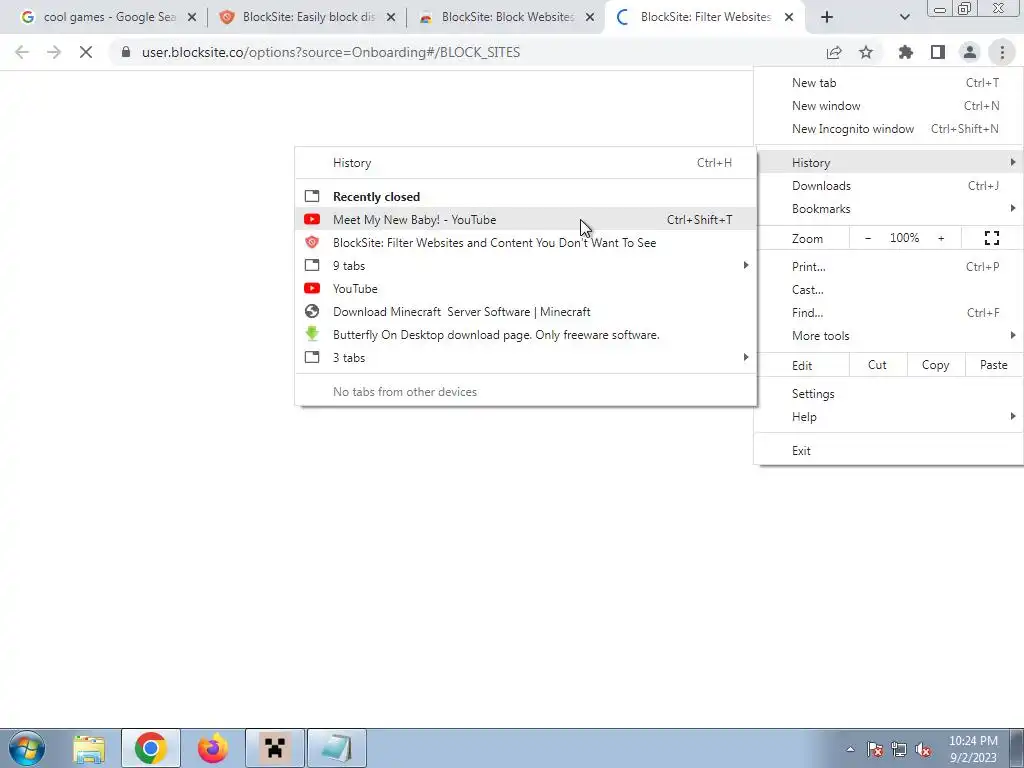Open a new tab with plus button
The image size is (1024, 768).
coord(827,17)
